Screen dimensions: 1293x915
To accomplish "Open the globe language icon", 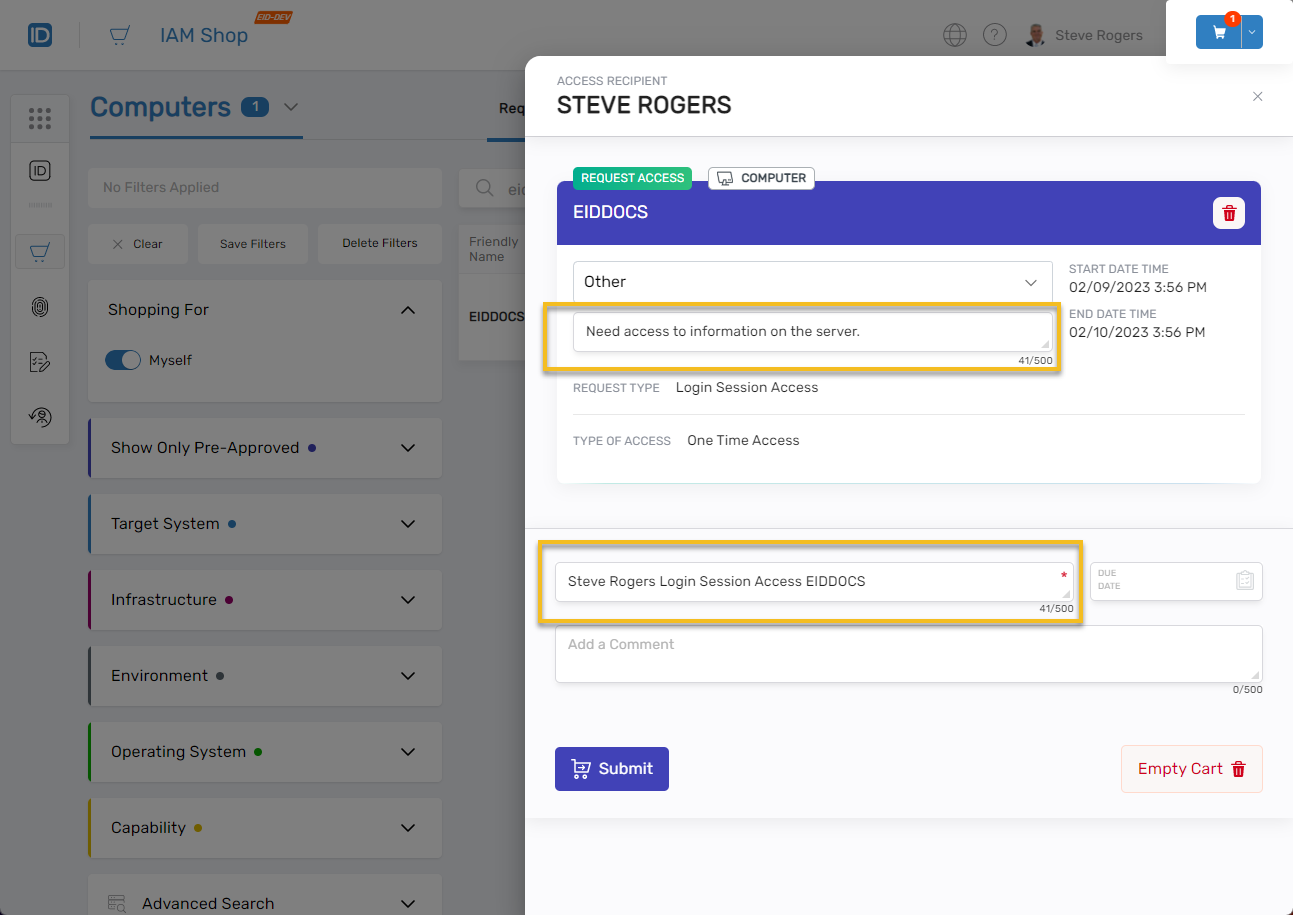I will click(955, 35).
